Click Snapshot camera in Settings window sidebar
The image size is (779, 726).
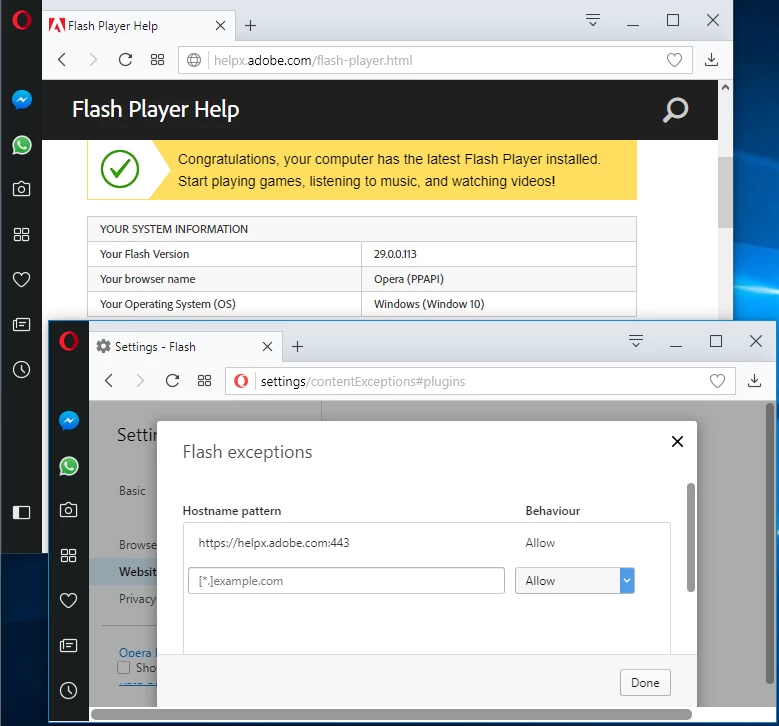(69, 510)
